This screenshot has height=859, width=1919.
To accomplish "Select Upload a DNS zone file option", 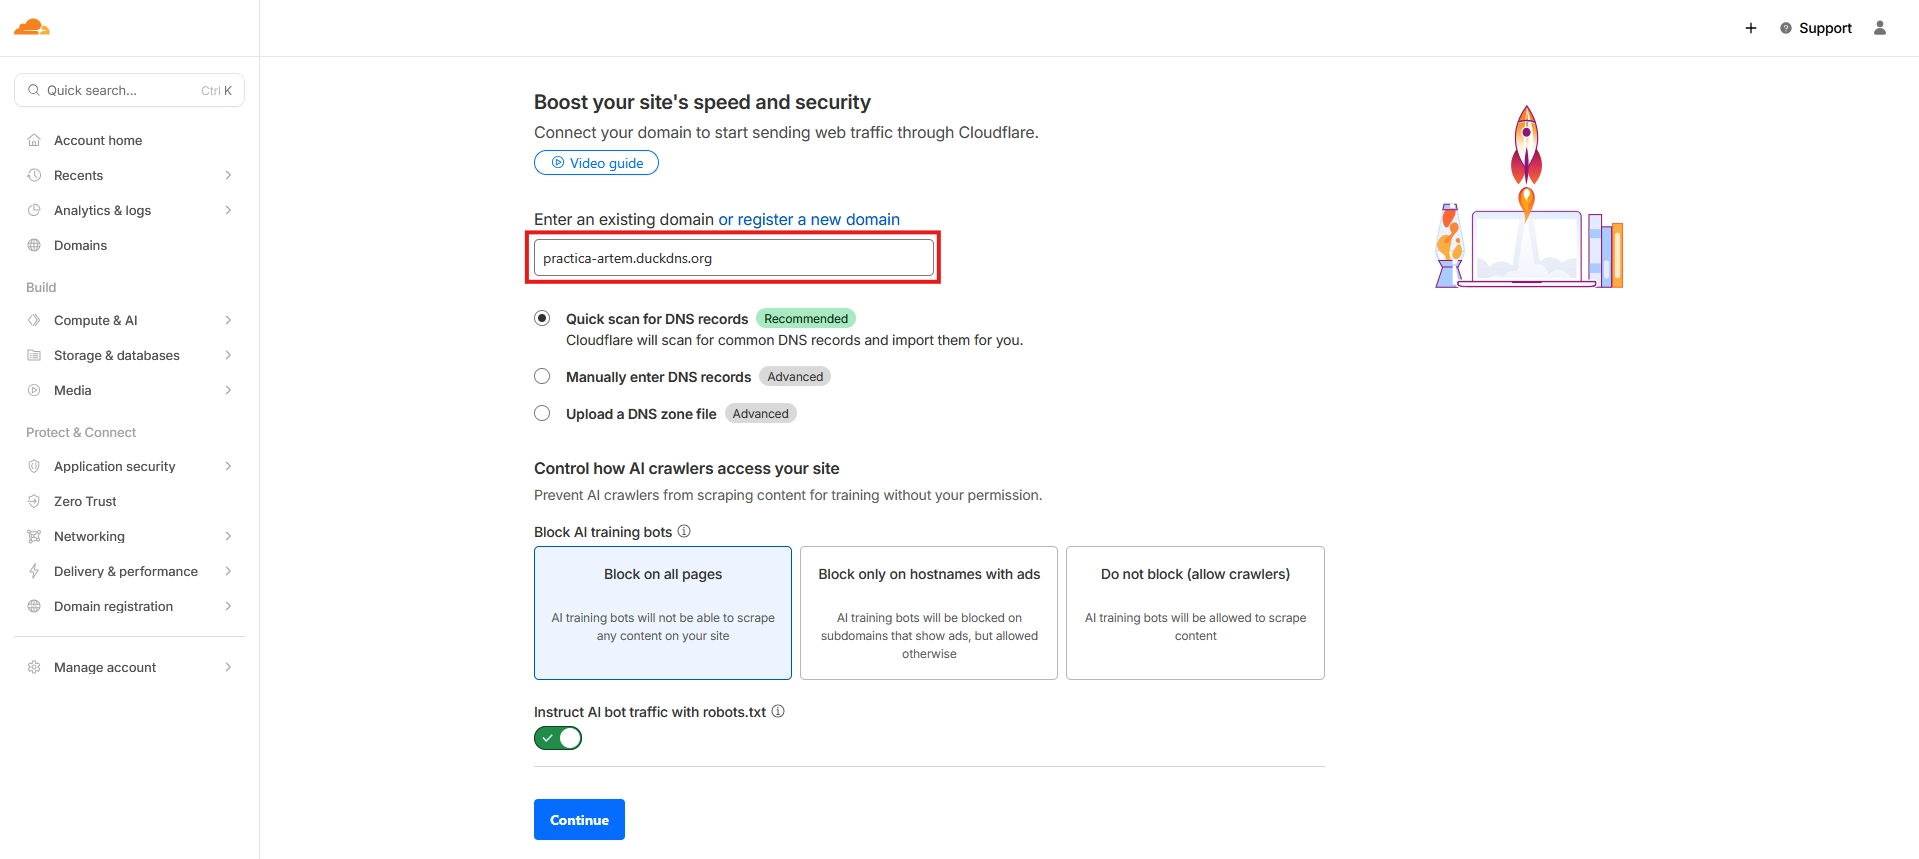I will [542, 414].
